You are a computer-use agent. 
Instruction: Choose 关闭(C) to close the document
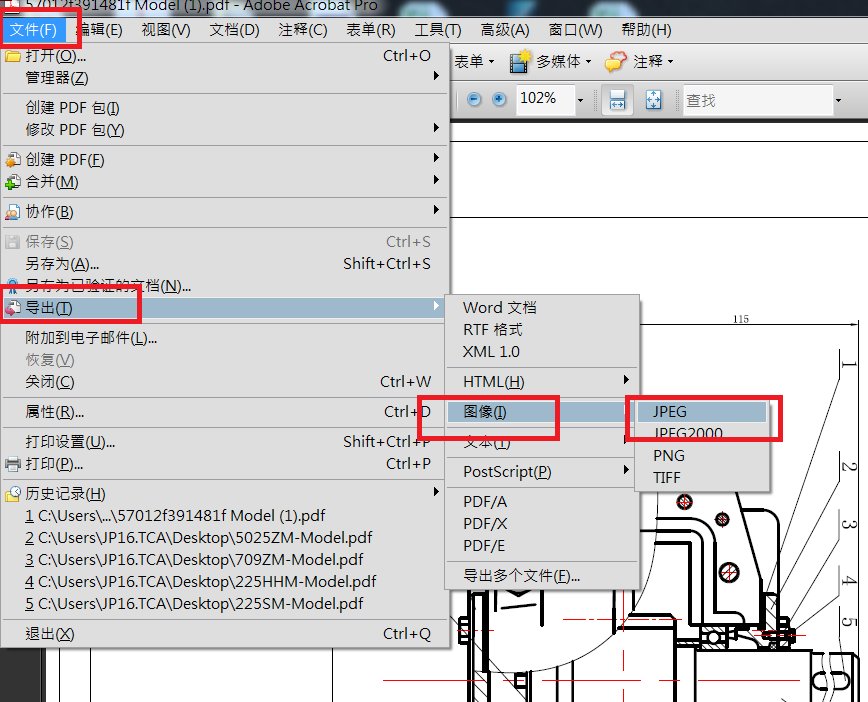coord(224,382)
